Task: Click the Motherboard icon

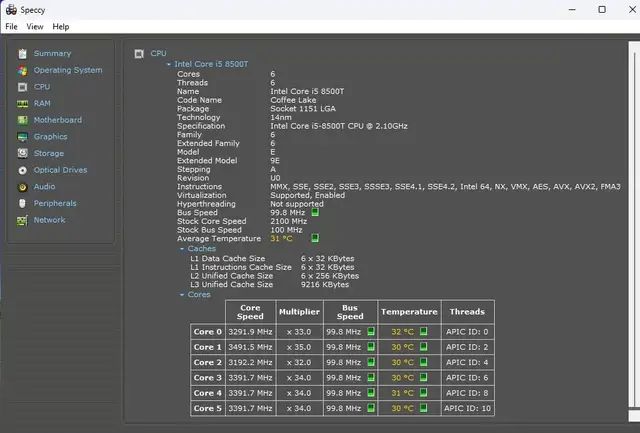Action: pyautogui.click(x=22, y=120)
